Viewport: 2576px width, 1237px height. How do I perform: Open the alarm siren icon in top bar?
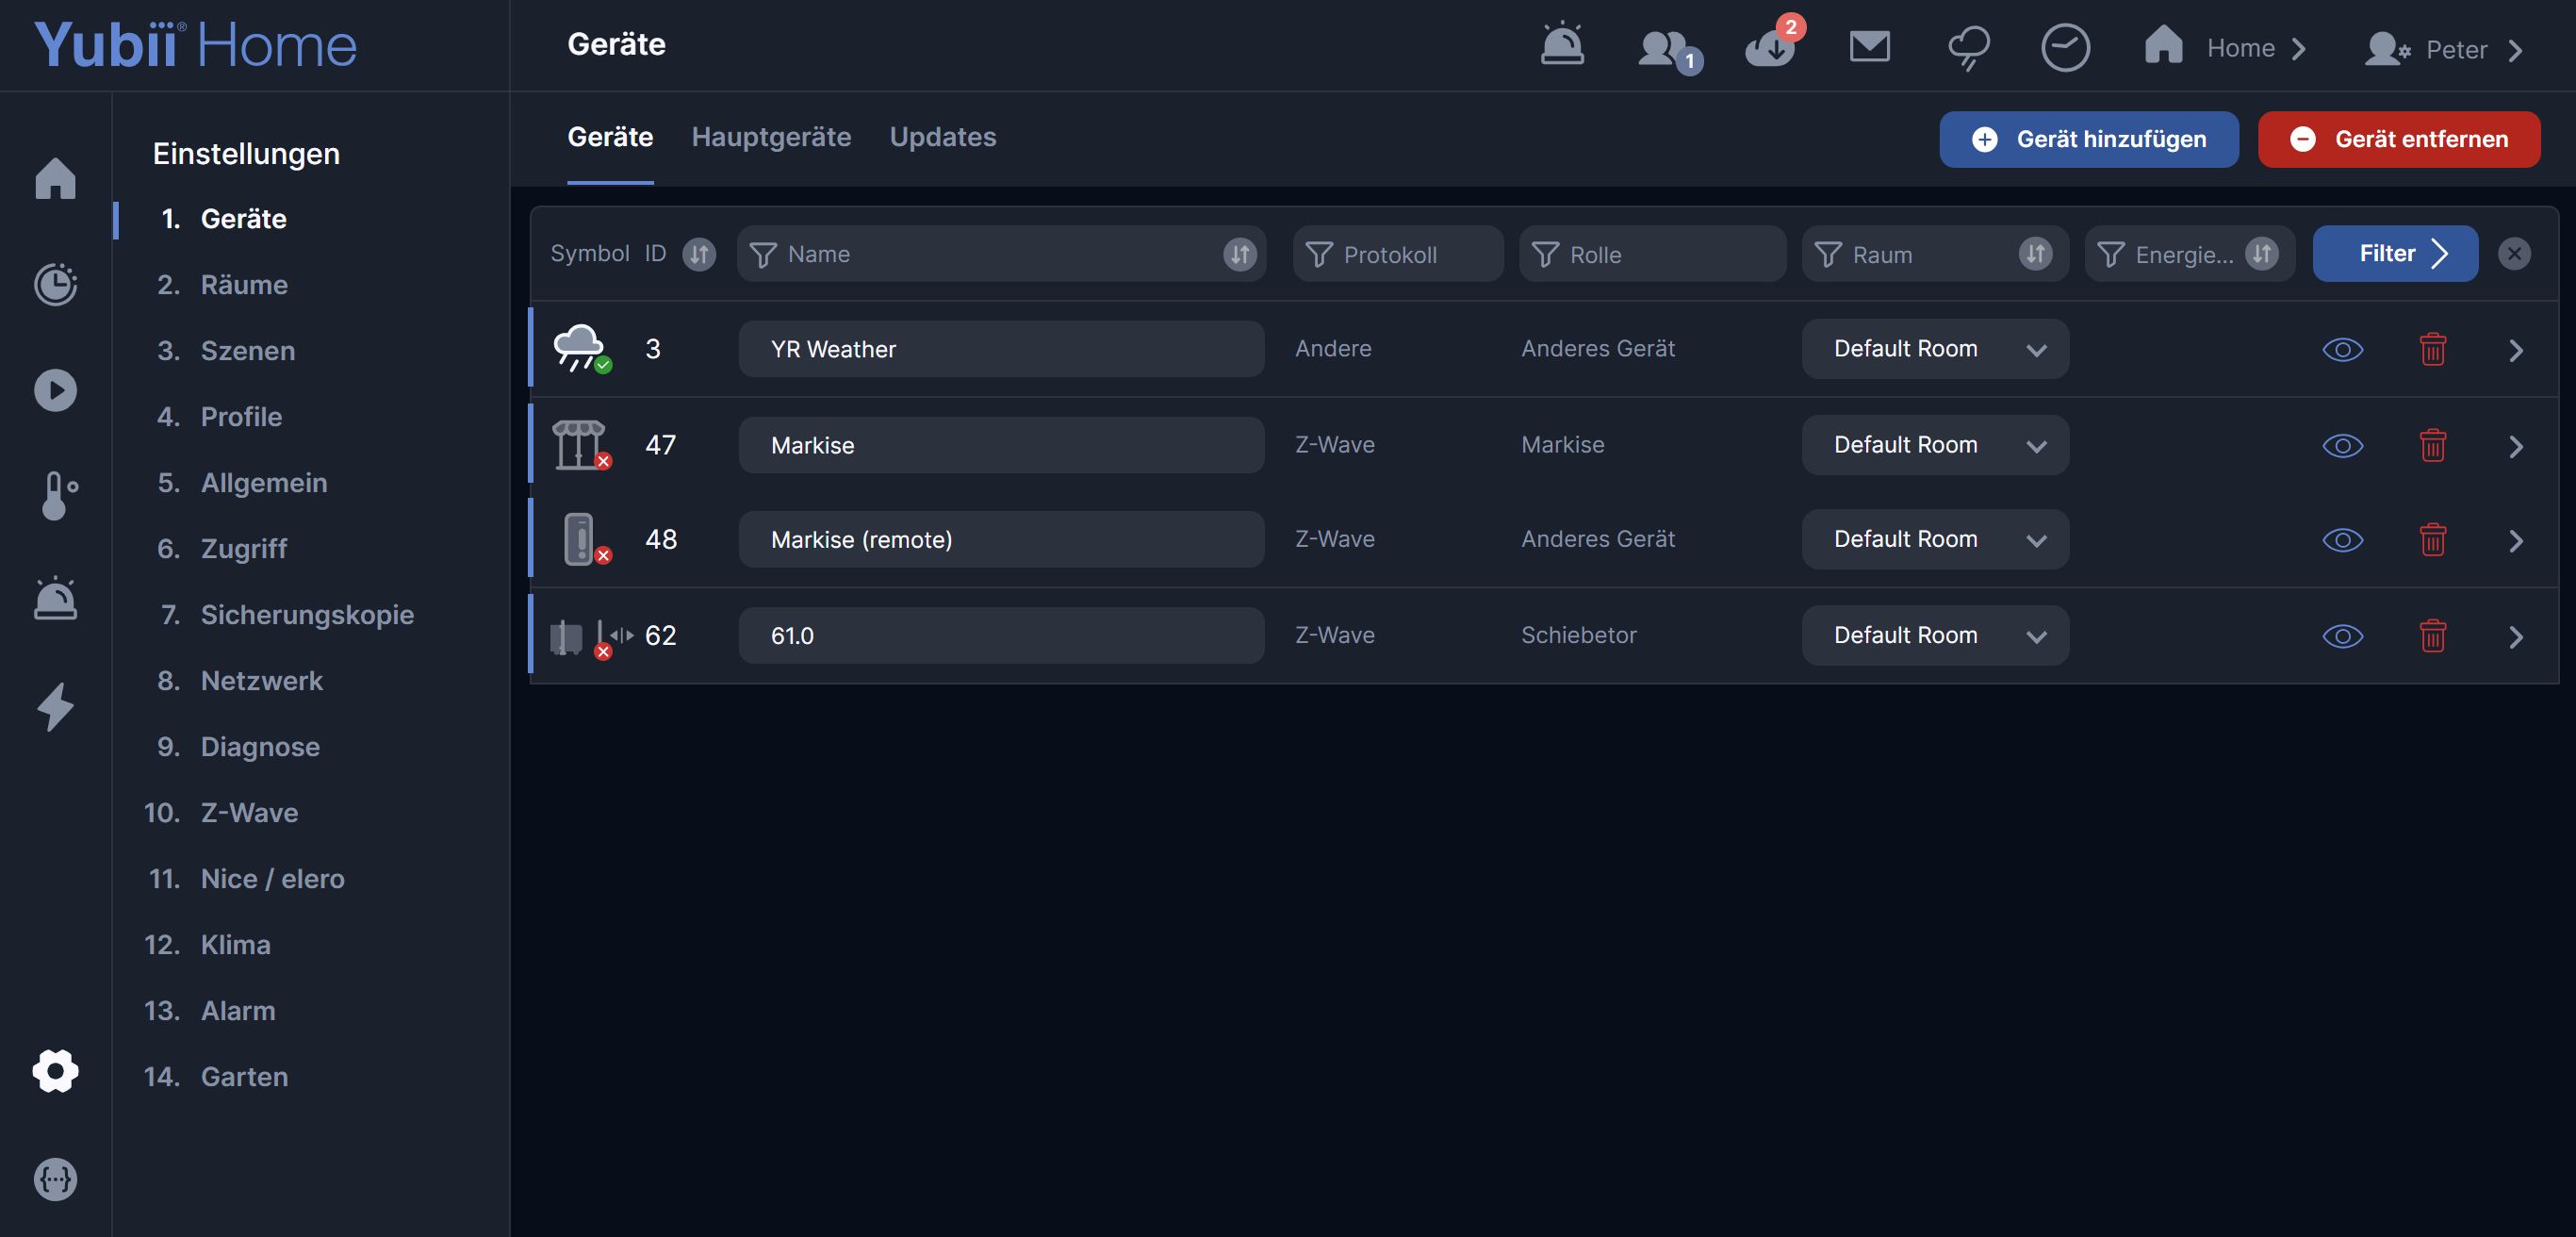tap(1561, 45)
